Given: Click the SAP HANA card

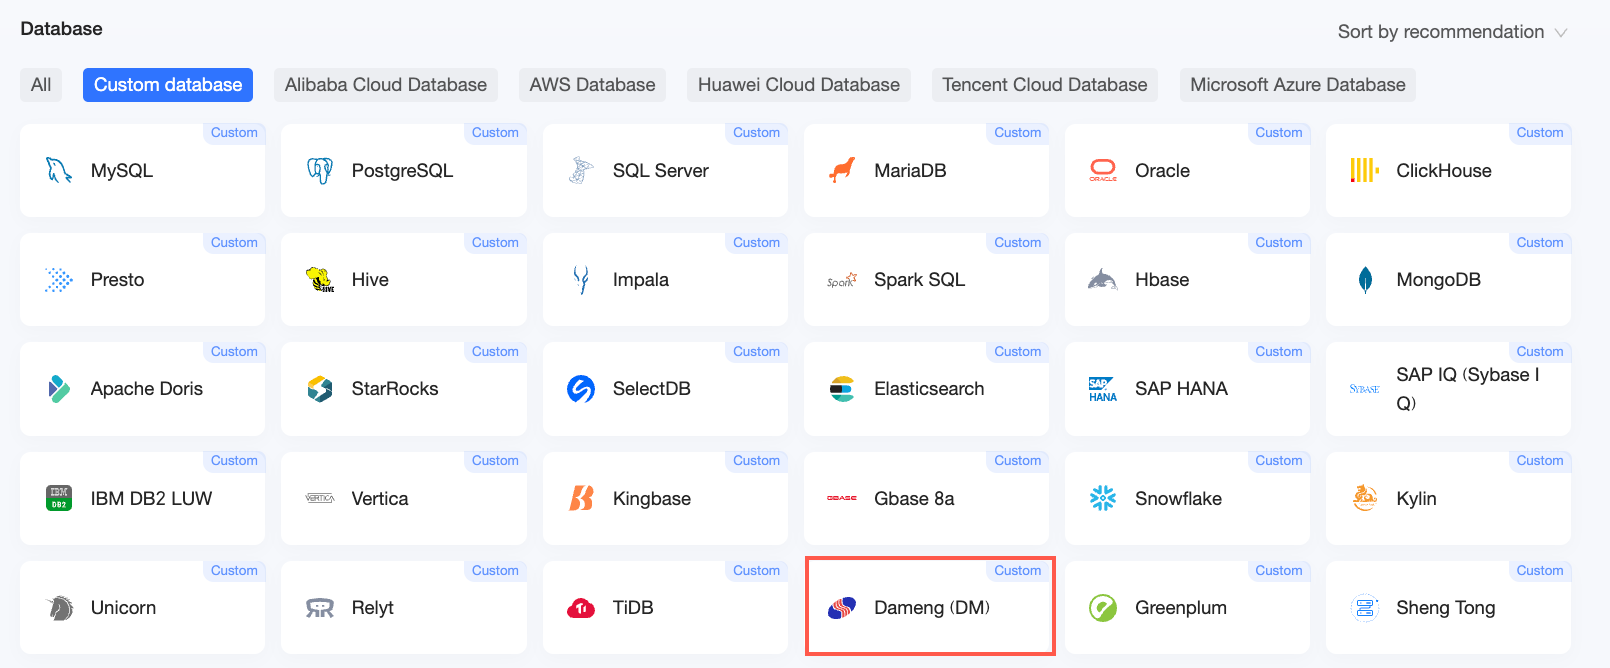Looking at the screenshot, I should 1187,389.
